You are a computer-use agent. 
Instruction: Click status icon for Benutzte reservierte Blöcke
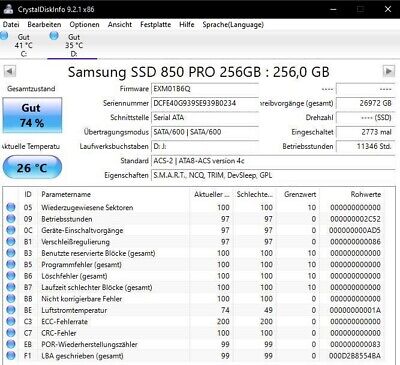[x=11, y=253]
